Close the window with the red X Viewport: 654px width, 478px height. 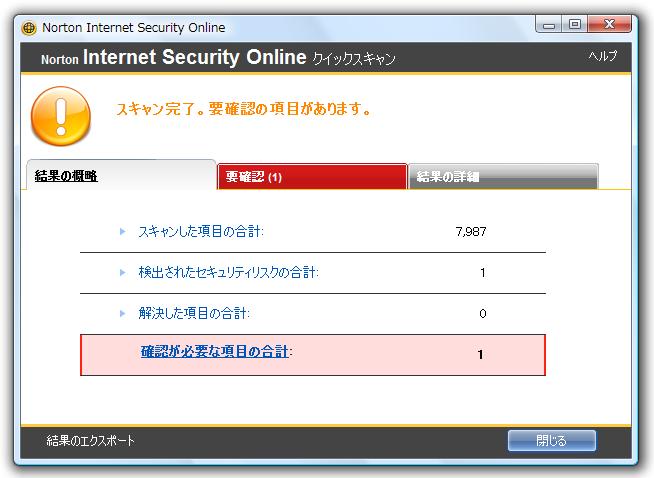609,25
